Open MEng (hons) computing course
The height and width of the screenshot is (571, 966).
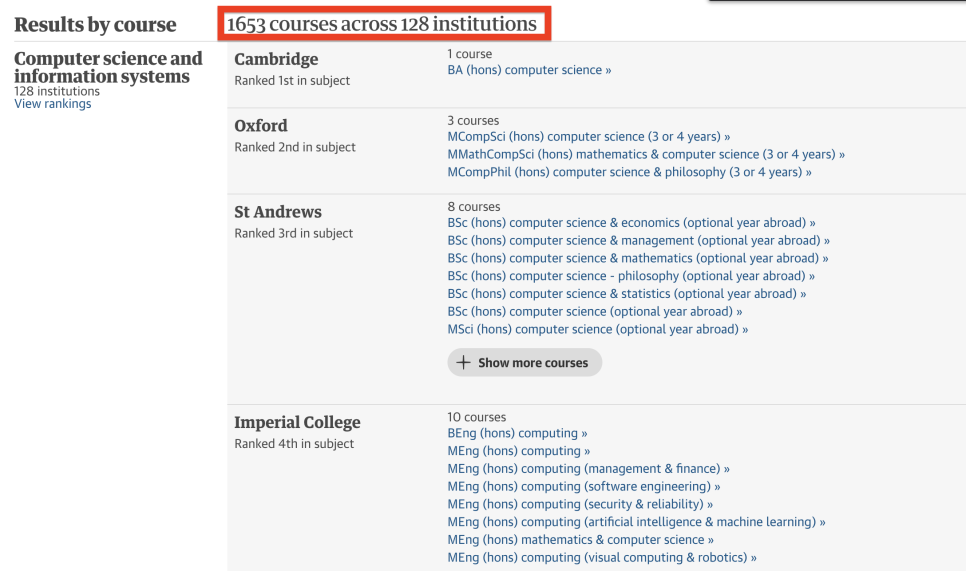point(518,452)
